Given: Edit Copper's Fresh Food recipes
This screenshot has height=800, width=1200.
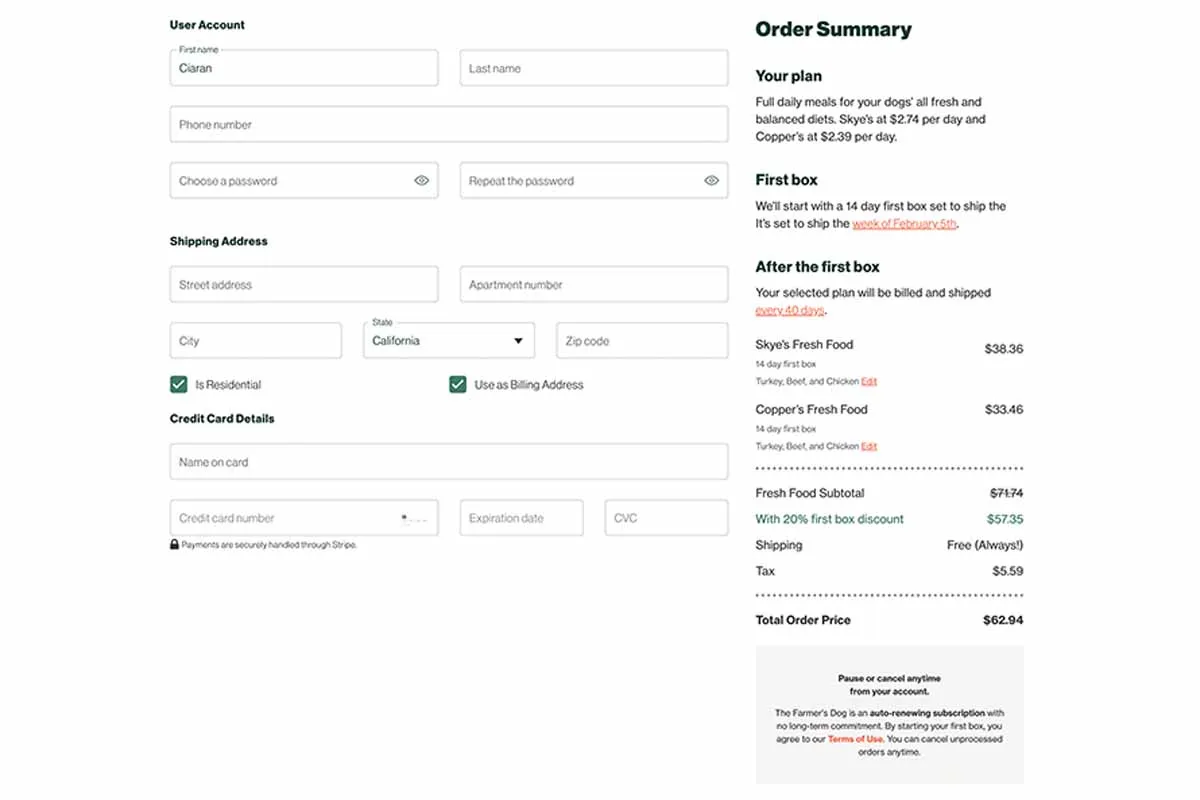Looking at the screenshot, I should (867, 445).
